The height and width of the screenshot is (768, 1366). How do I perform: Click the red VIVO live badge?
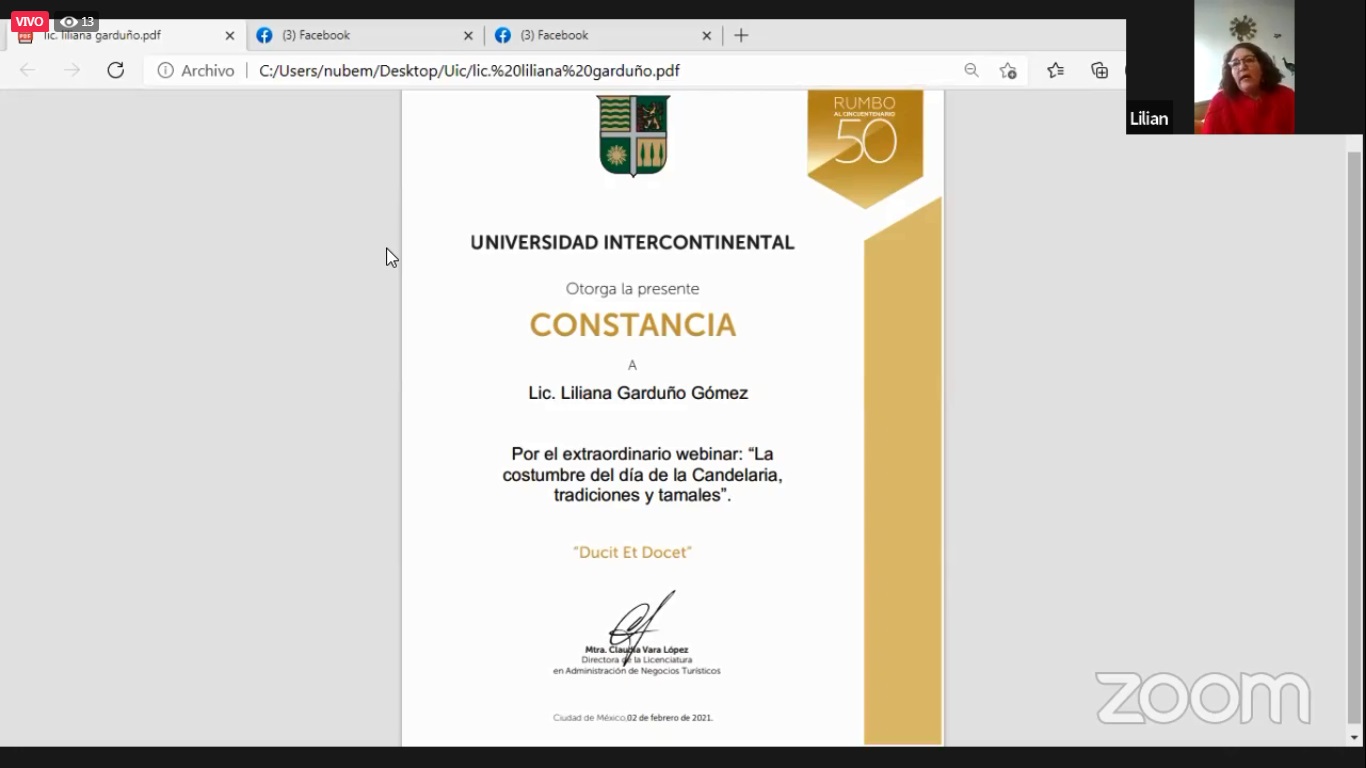(30, 22)
